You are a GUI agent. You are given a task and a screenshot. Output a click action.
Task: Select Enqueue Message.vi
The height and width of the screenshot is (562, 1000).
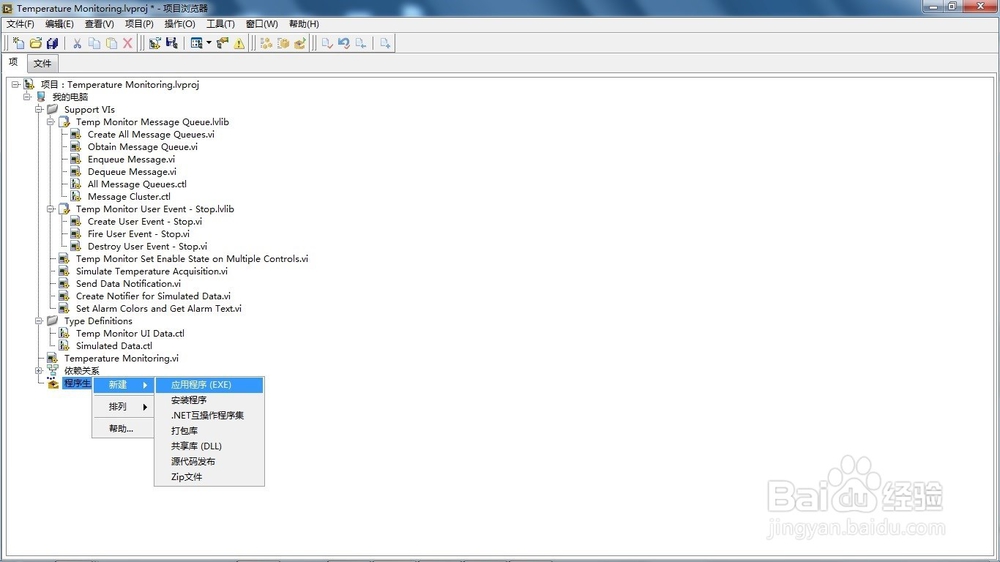[x=131, y=159]
